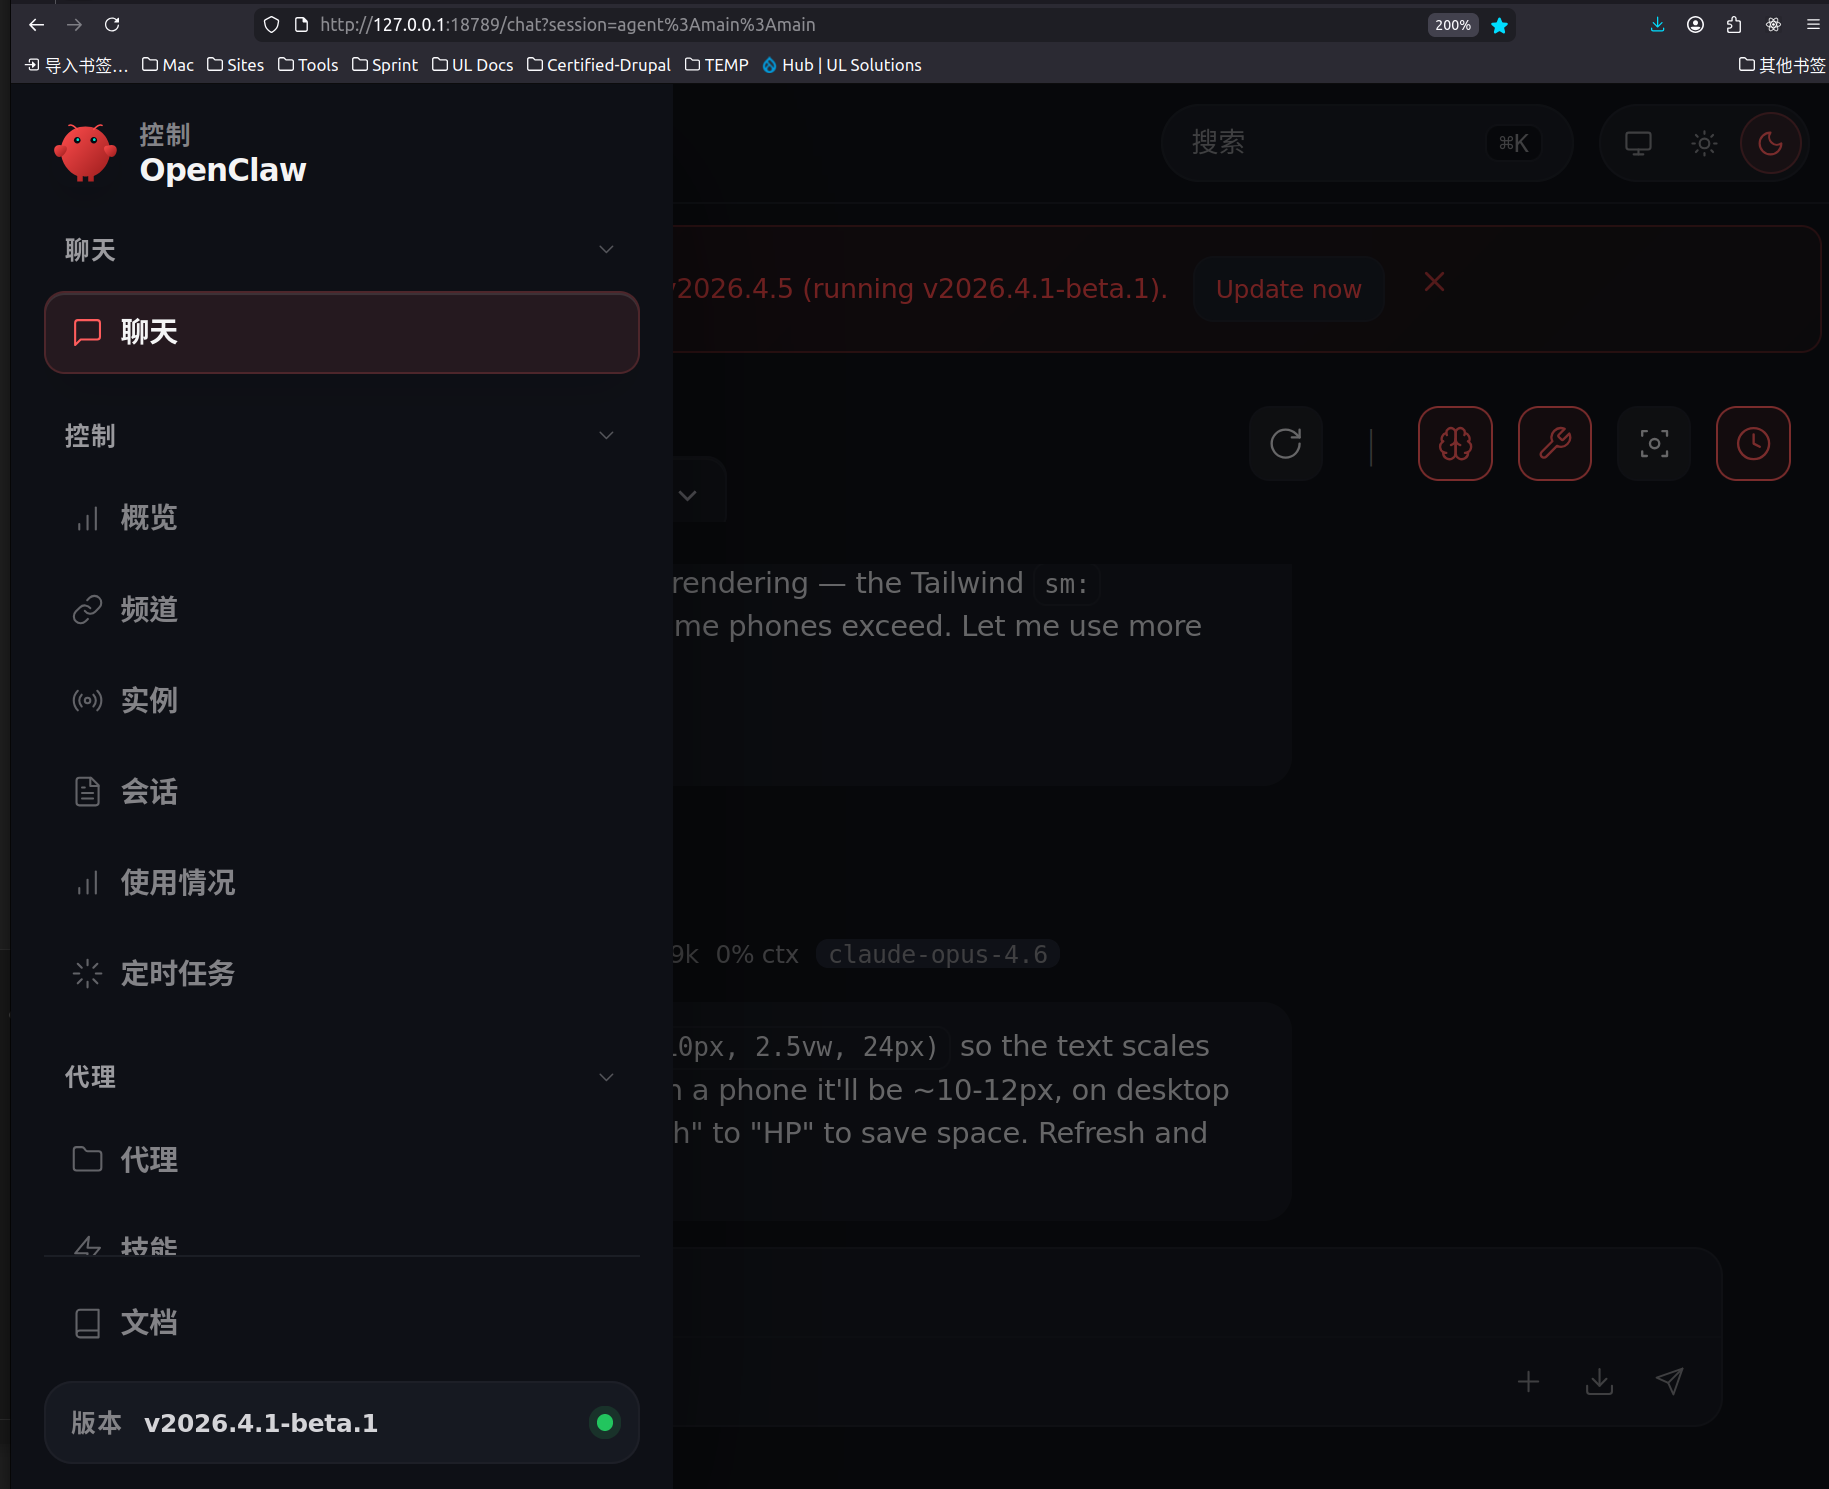Send the message with the paper plane icon
This screenshot has width=1829, height=1489.
pos(1669,1381)
